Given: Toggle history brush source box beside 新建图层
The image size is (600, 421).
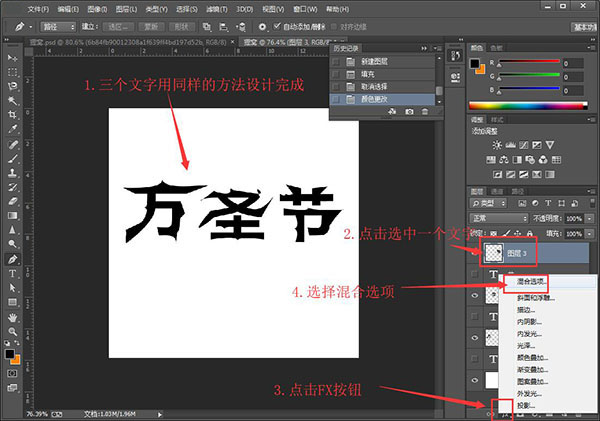Looking at the screenshot, I should [336, 62].
